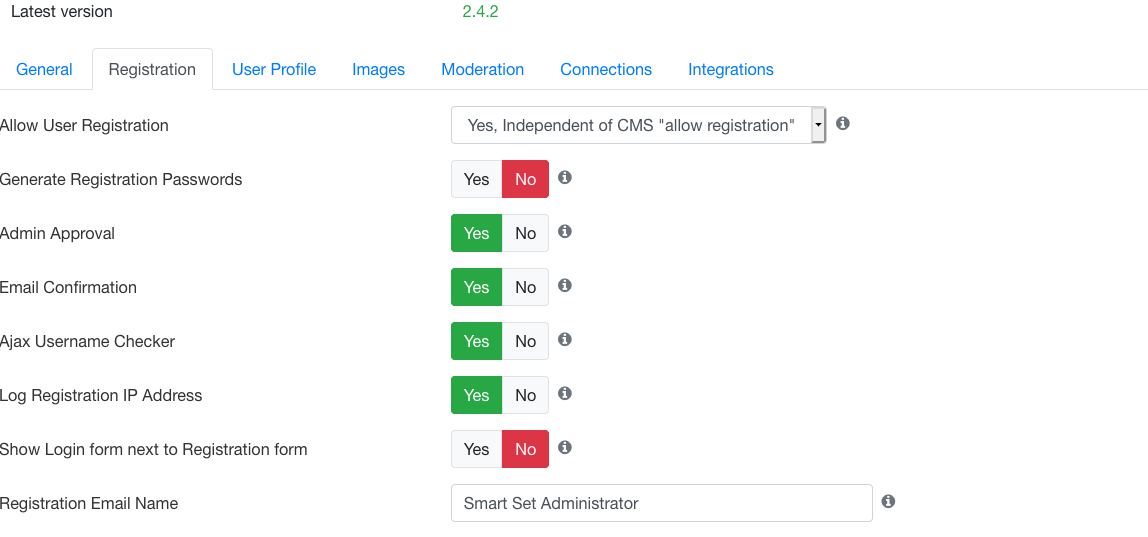Set Generate Registration Passwords to Yes

477,179
